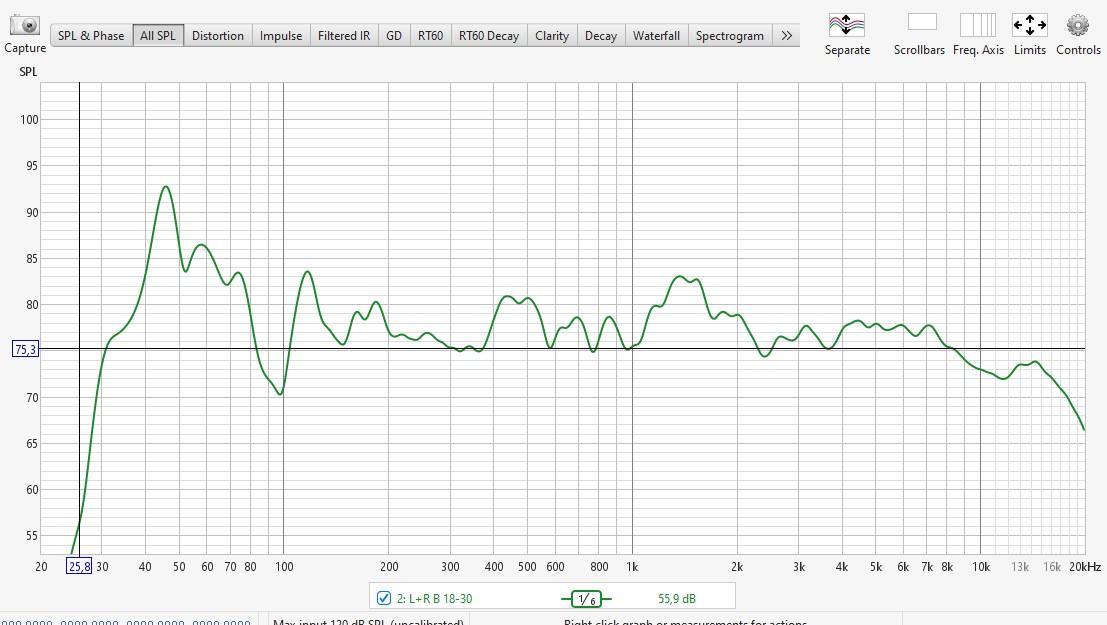This screenshot has width=1107, height=625.
Task: Uncheck the L+R B 18-30 measurement checkbox
Action: point(384,598)
